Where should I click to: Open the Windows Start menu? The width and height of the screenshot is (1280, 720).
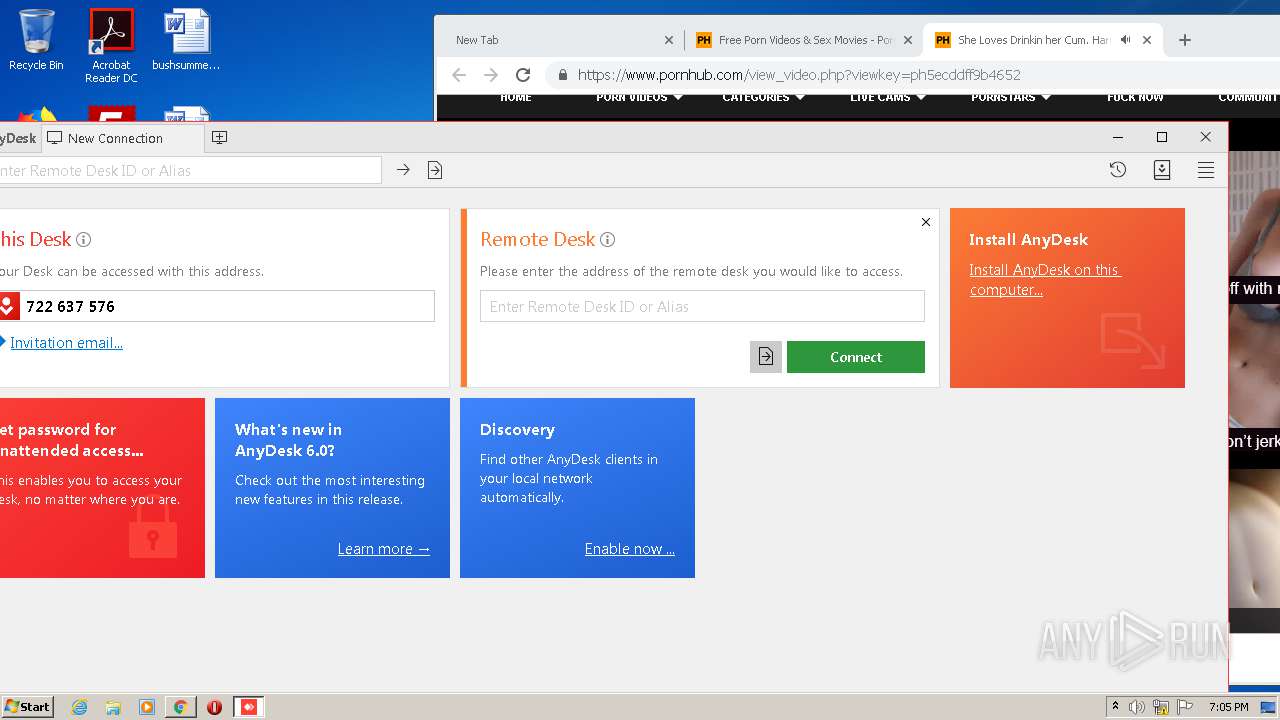point(28,707)
